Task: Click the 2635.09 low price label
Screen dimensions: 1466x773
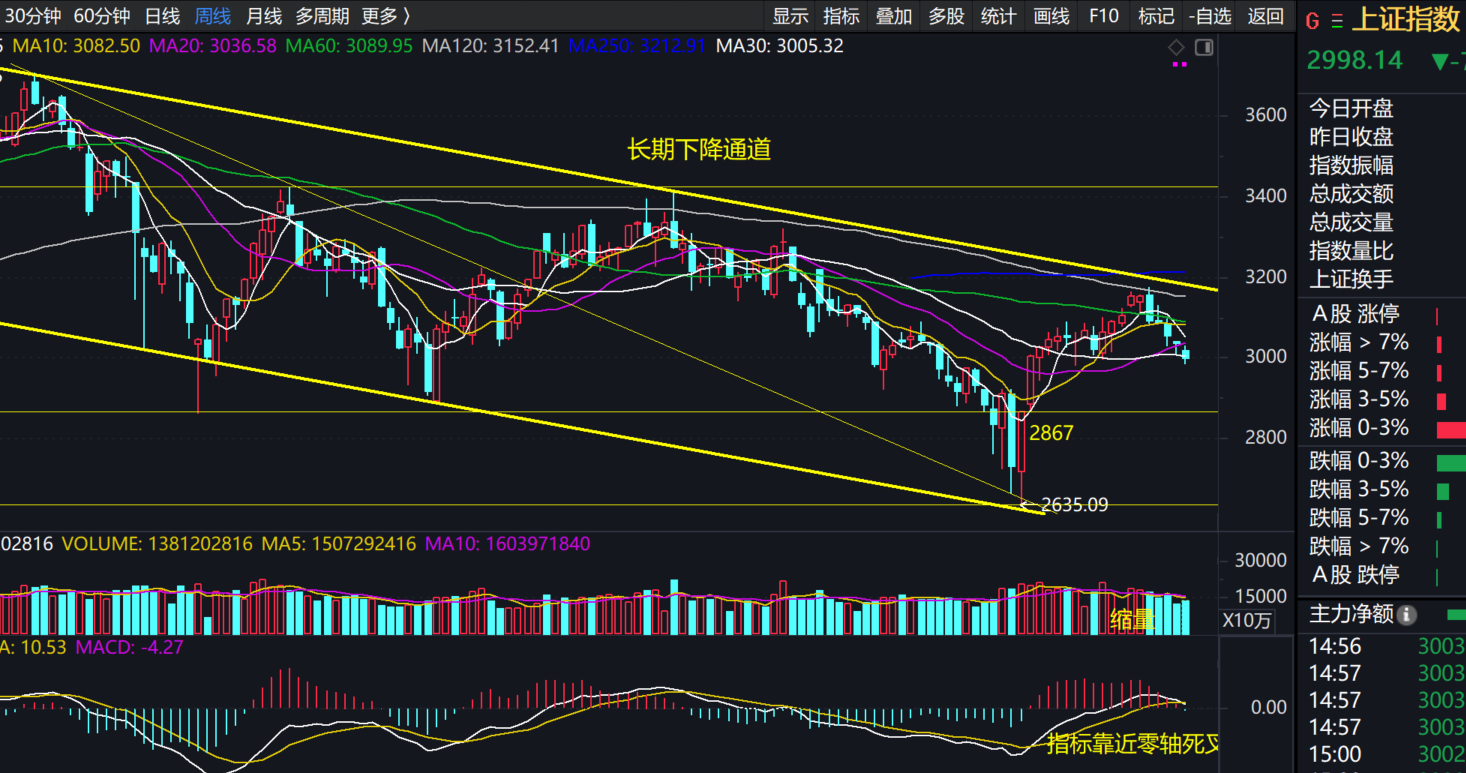Action: coord(1075,505)
